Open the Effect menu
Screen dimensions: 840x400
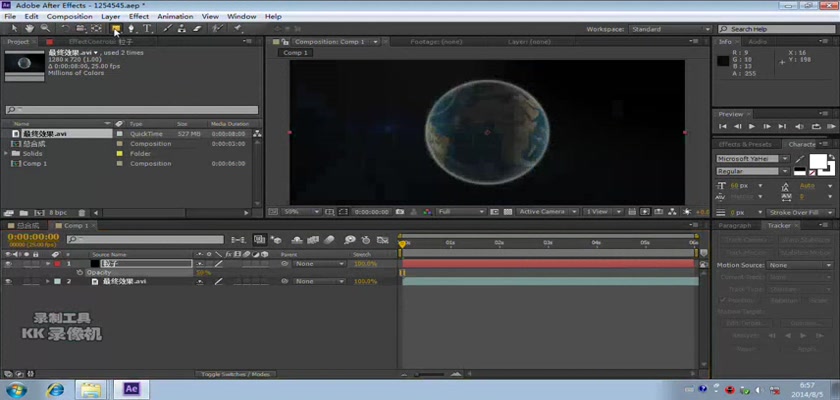coord(139,17)
